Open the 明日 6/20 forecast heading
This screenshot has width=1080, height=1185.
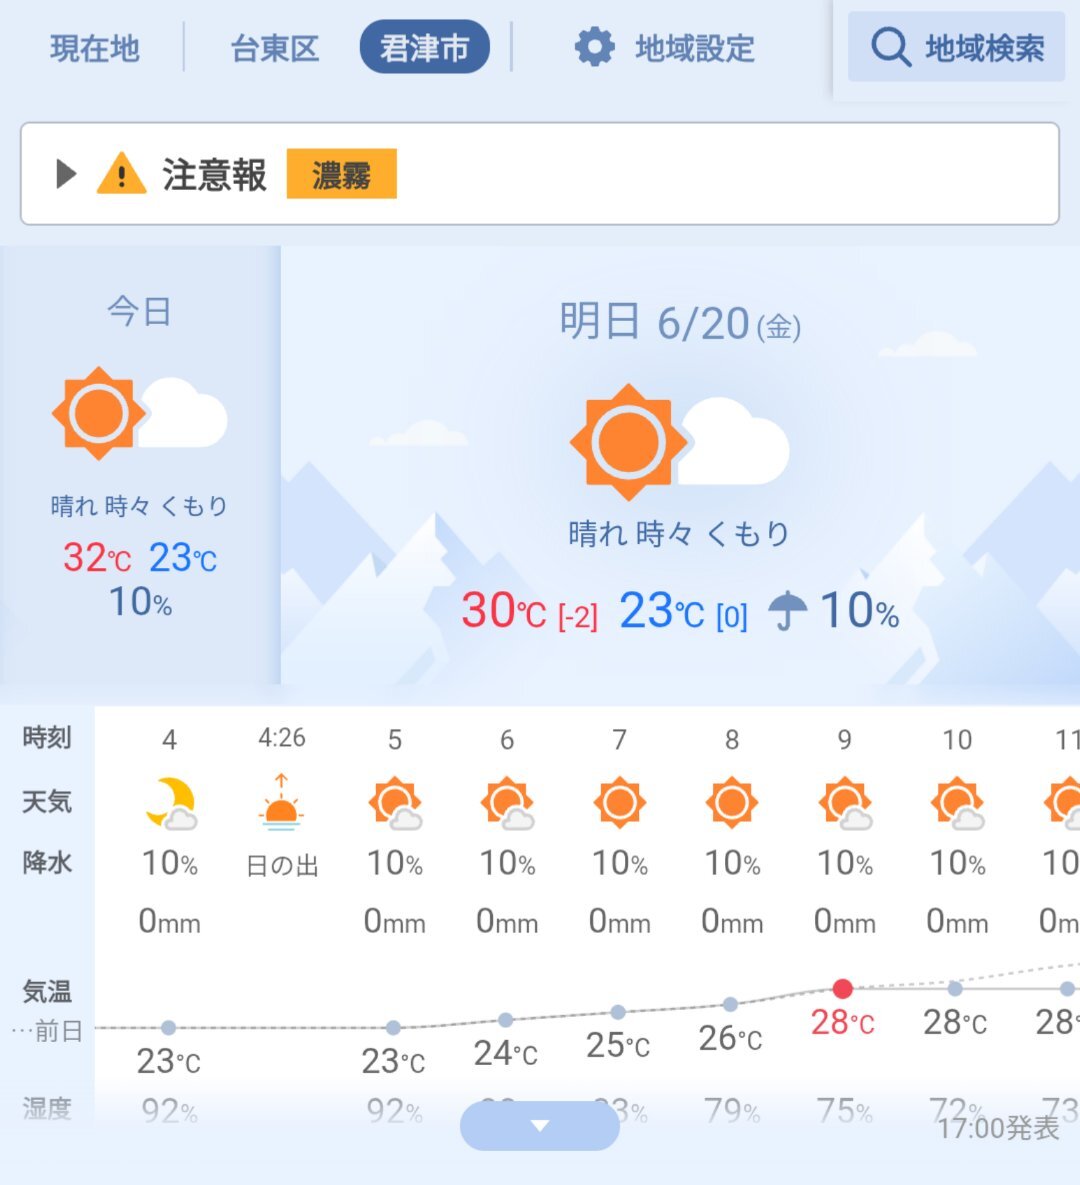click(x=680, y=322)
